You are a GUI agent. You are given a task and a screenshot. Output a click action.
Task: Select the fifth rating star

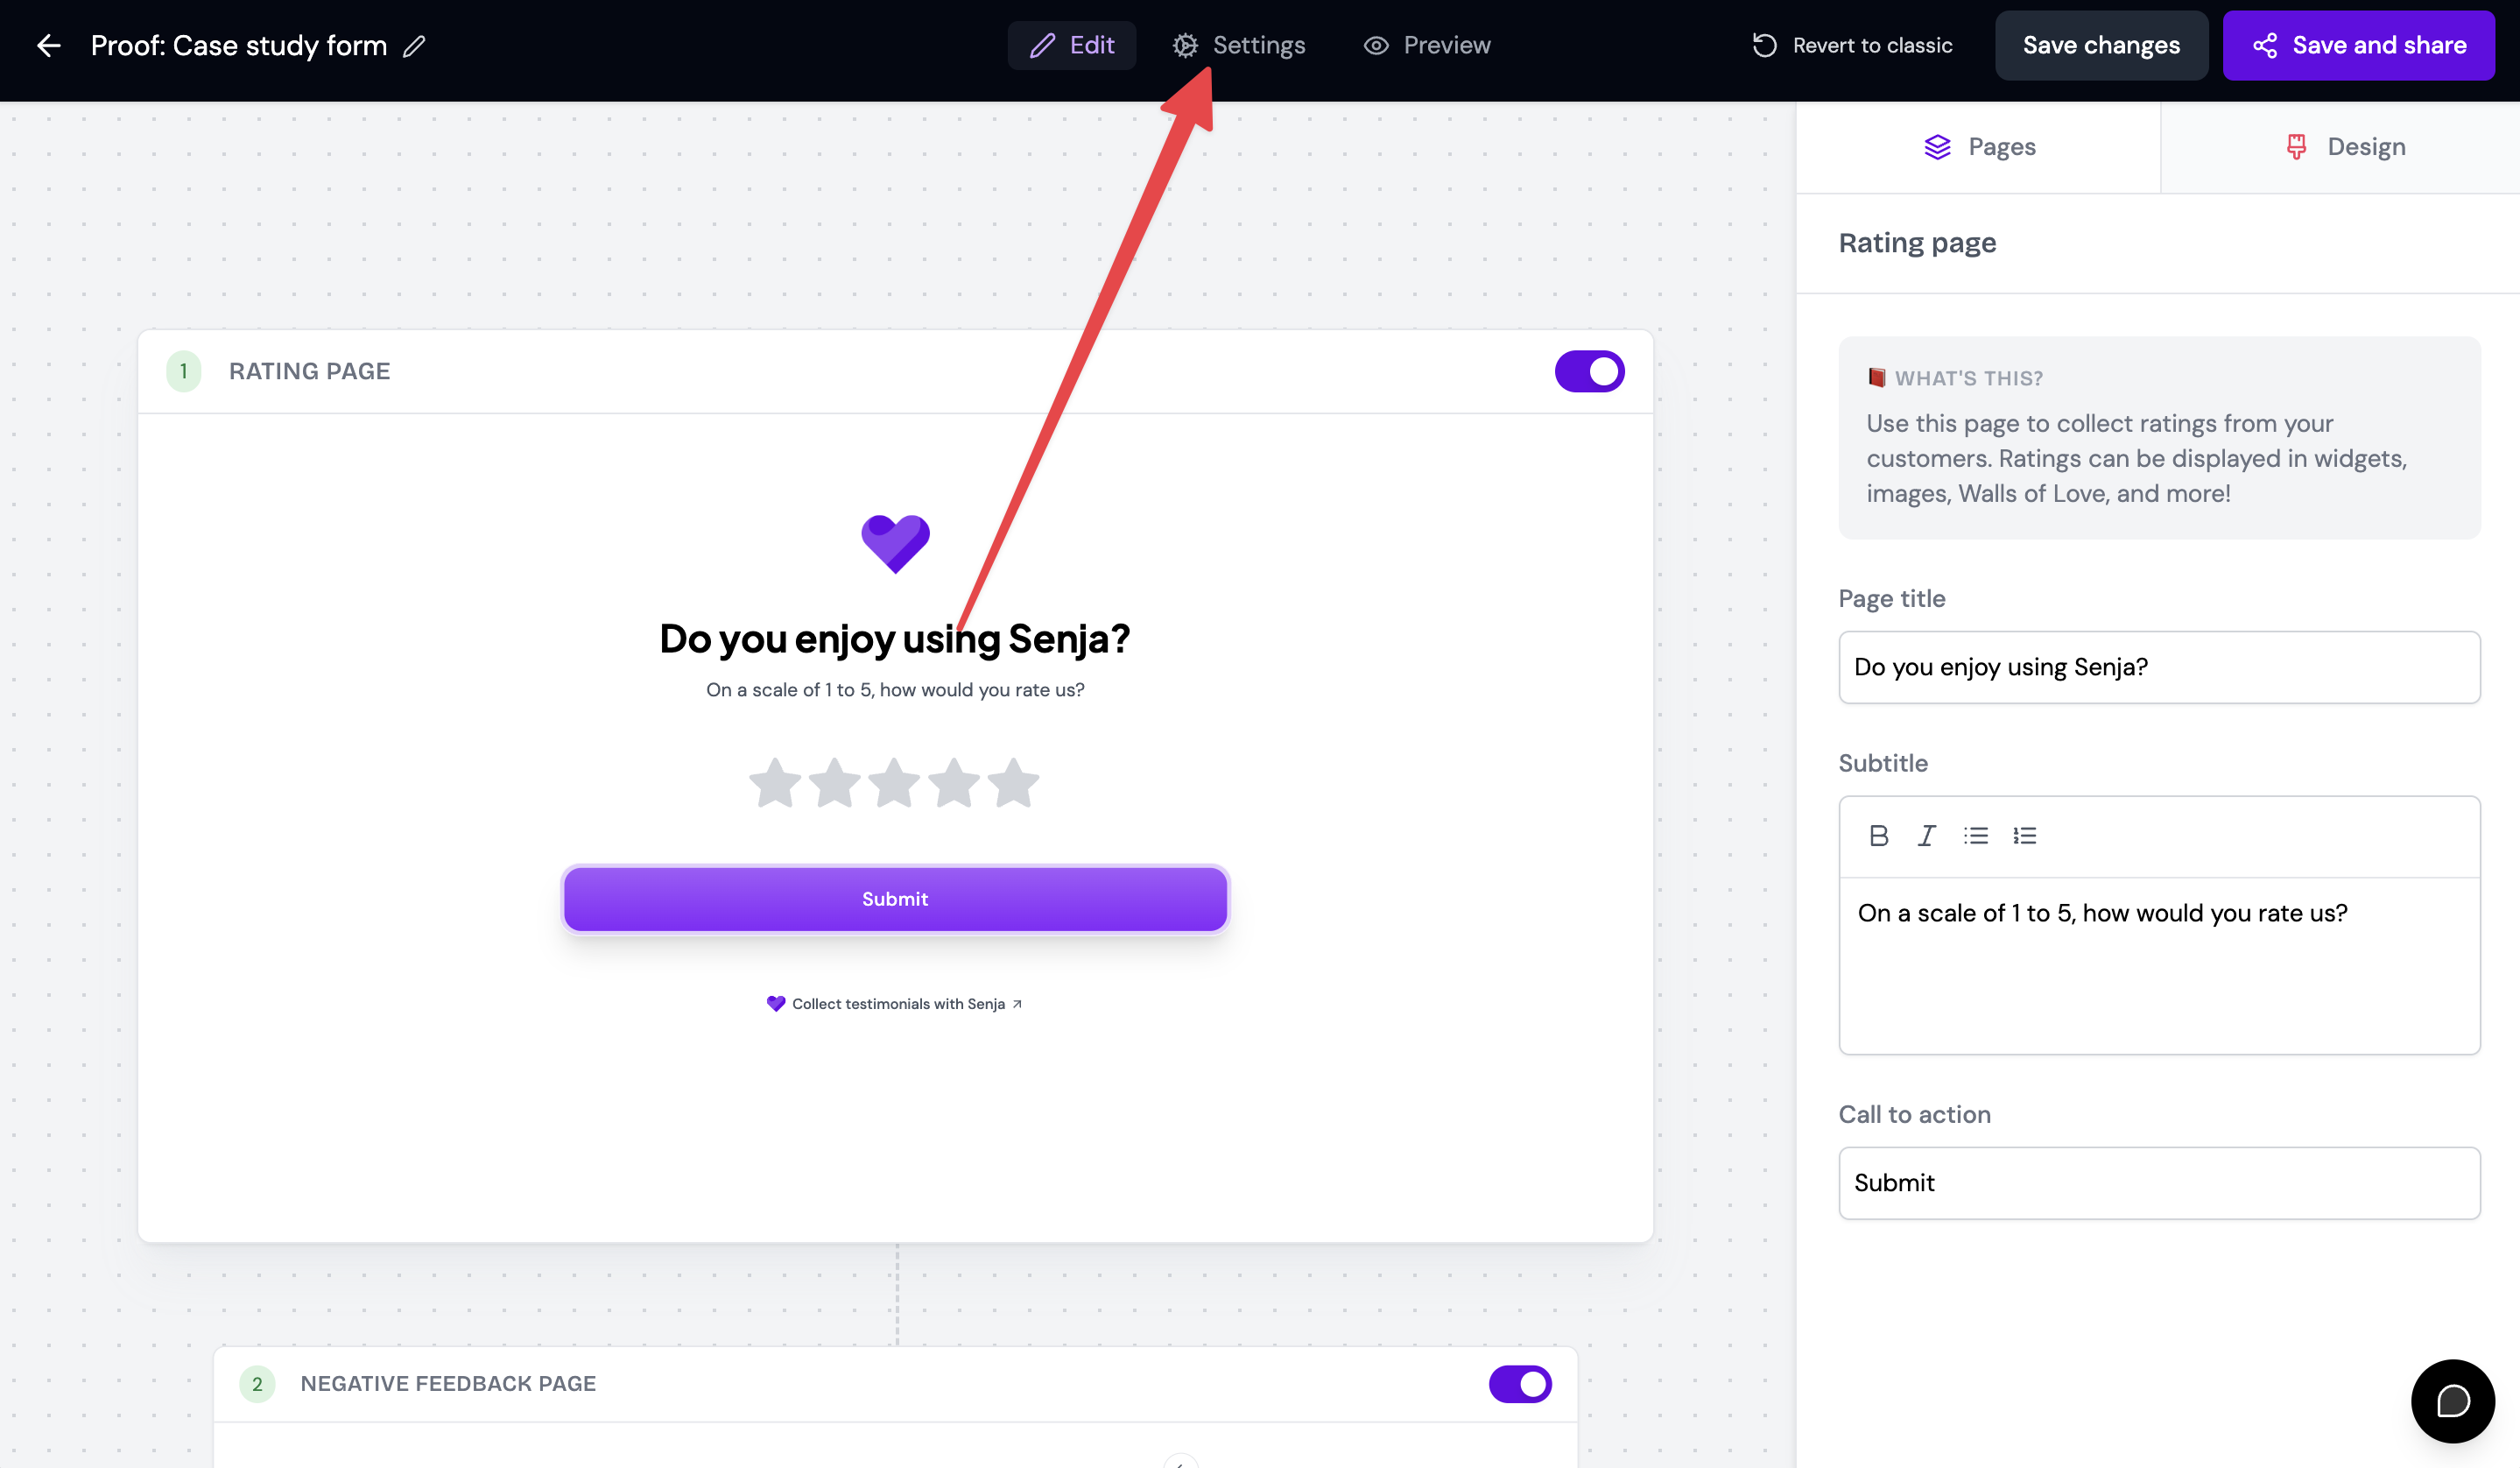click(x=1013, y=782)
